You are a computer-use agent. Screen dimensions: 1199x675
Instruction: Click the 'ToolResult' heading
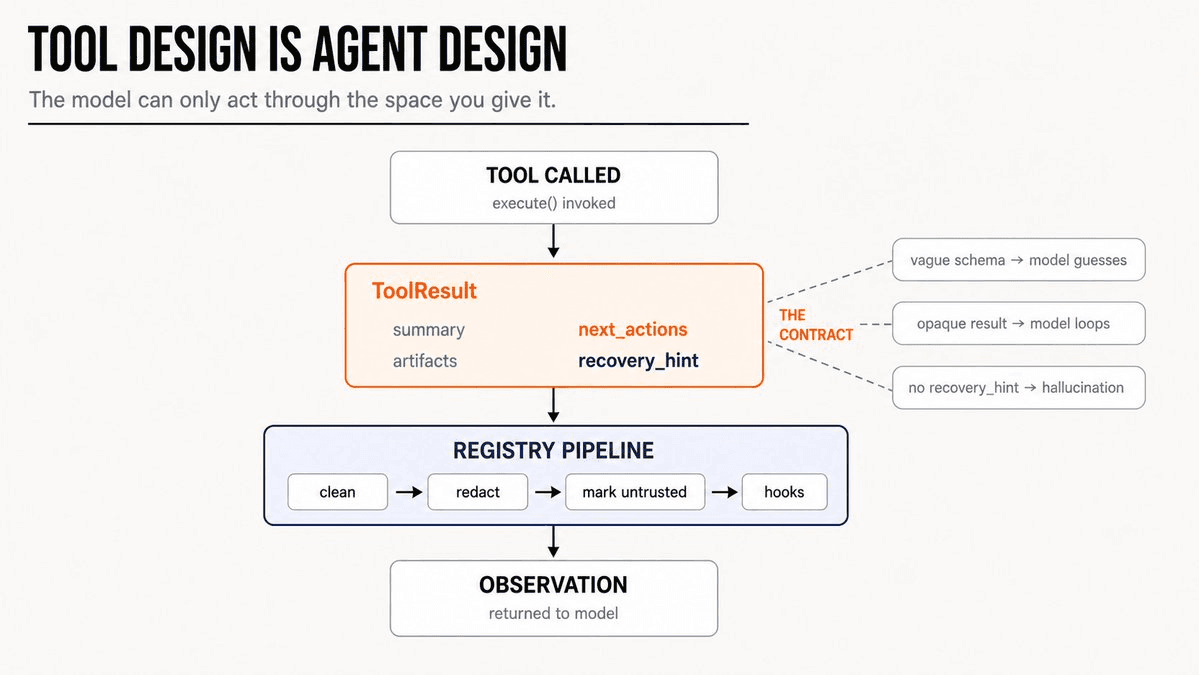[x=424, y=291]
